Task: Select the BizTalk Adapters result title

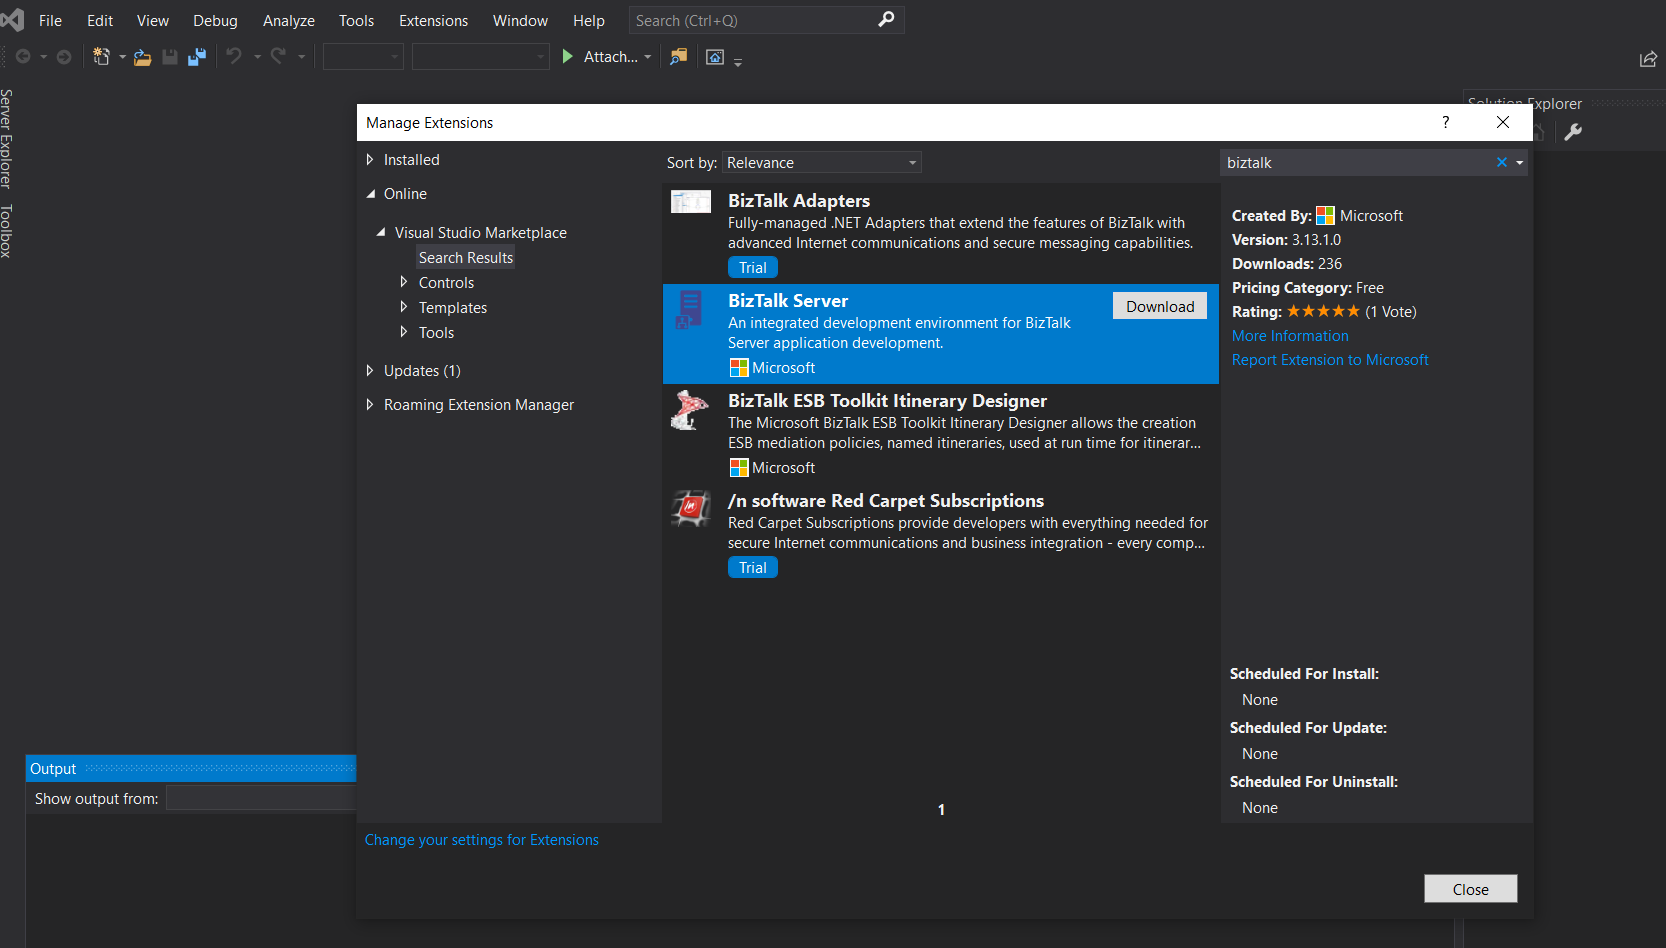Action: [799, 201]
